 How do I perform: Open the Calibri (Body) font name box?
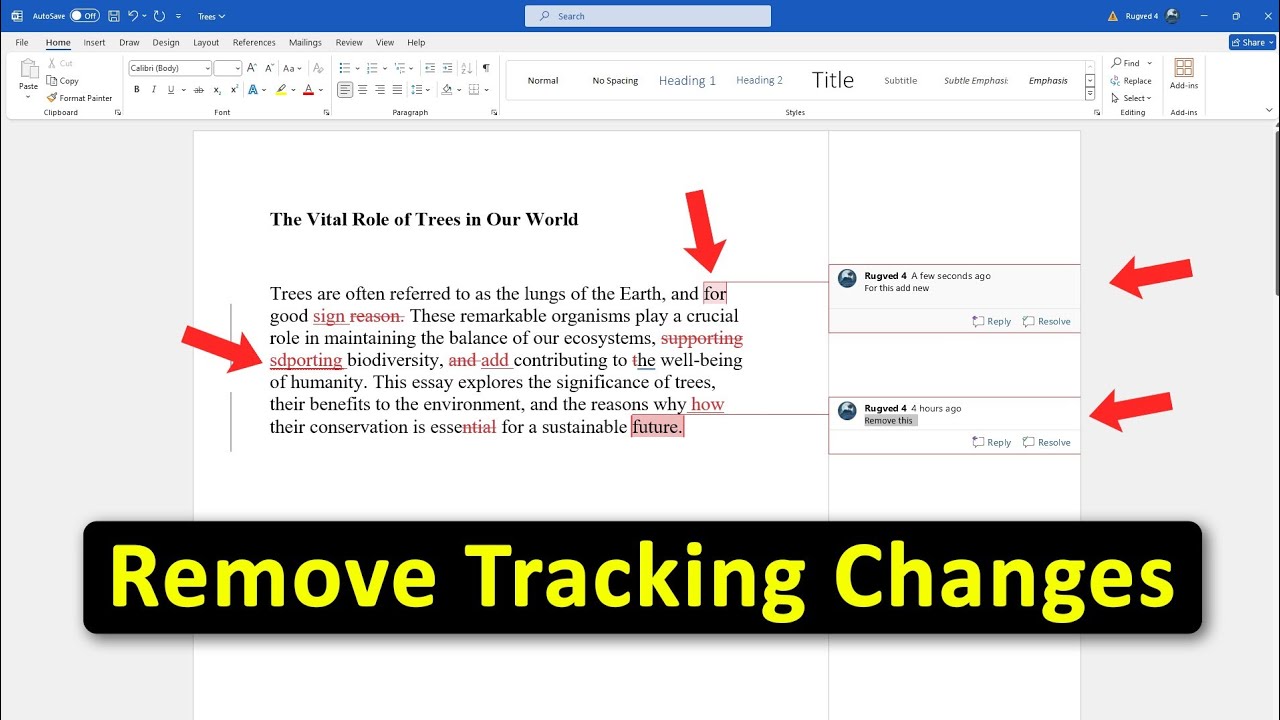170,68
